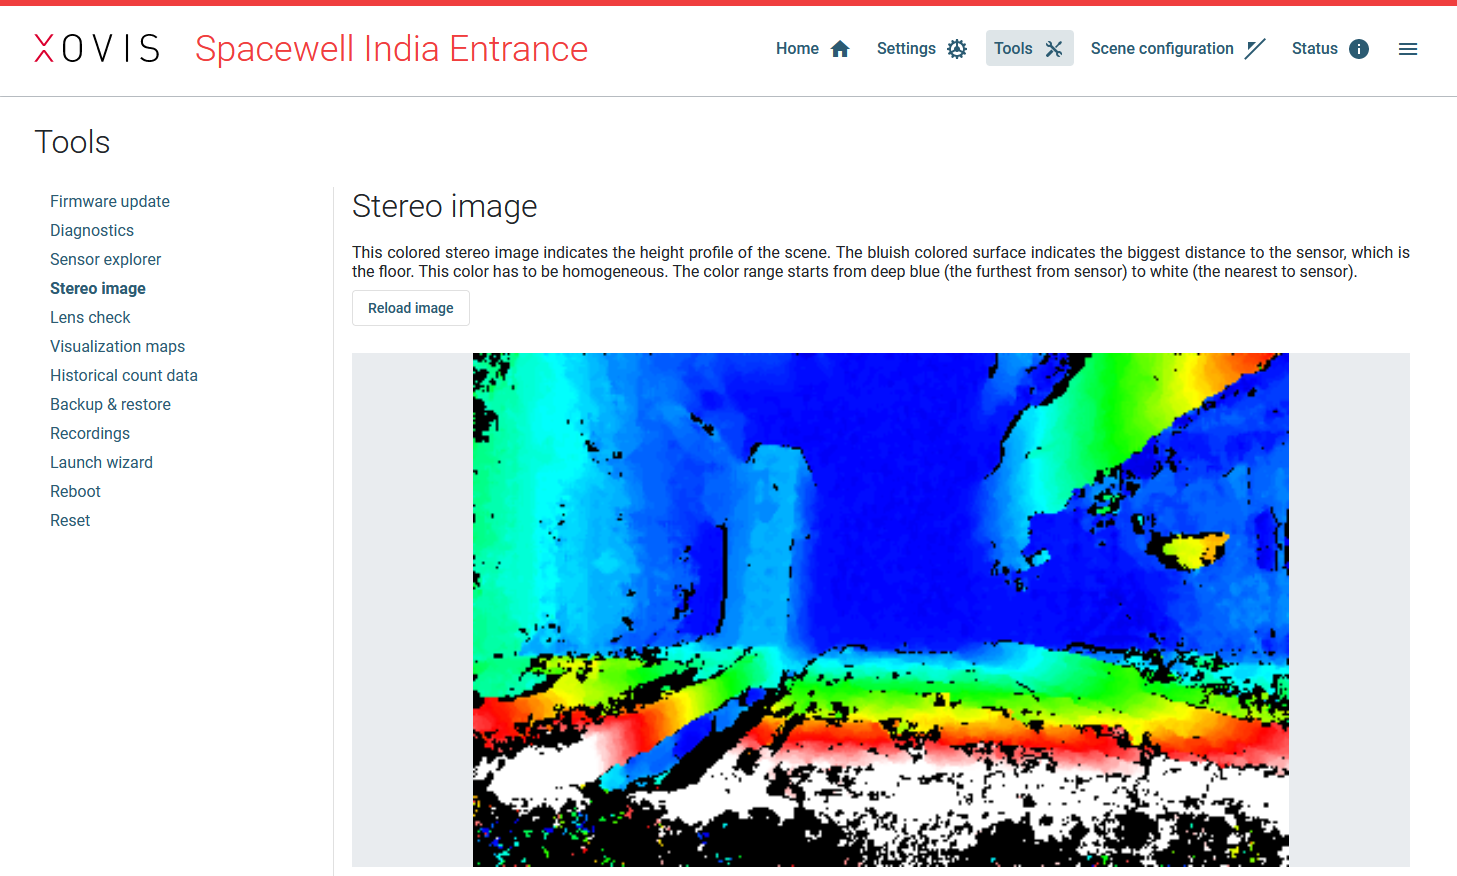The image size is (1457, 876).
Task: Open Firmware update page
Action: coord(110,201)
